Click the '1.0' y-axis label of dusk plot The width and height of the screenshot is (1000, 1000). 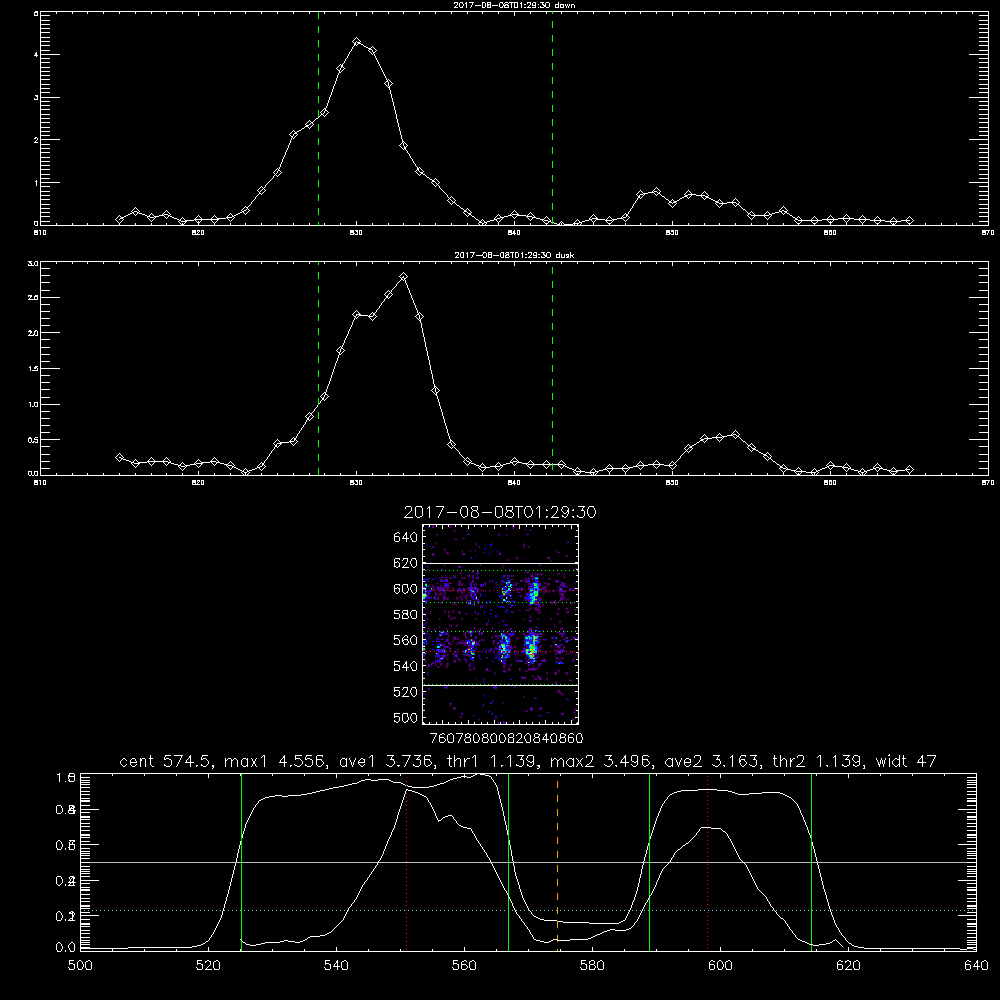pyautogui.click(x=34, y=404)
